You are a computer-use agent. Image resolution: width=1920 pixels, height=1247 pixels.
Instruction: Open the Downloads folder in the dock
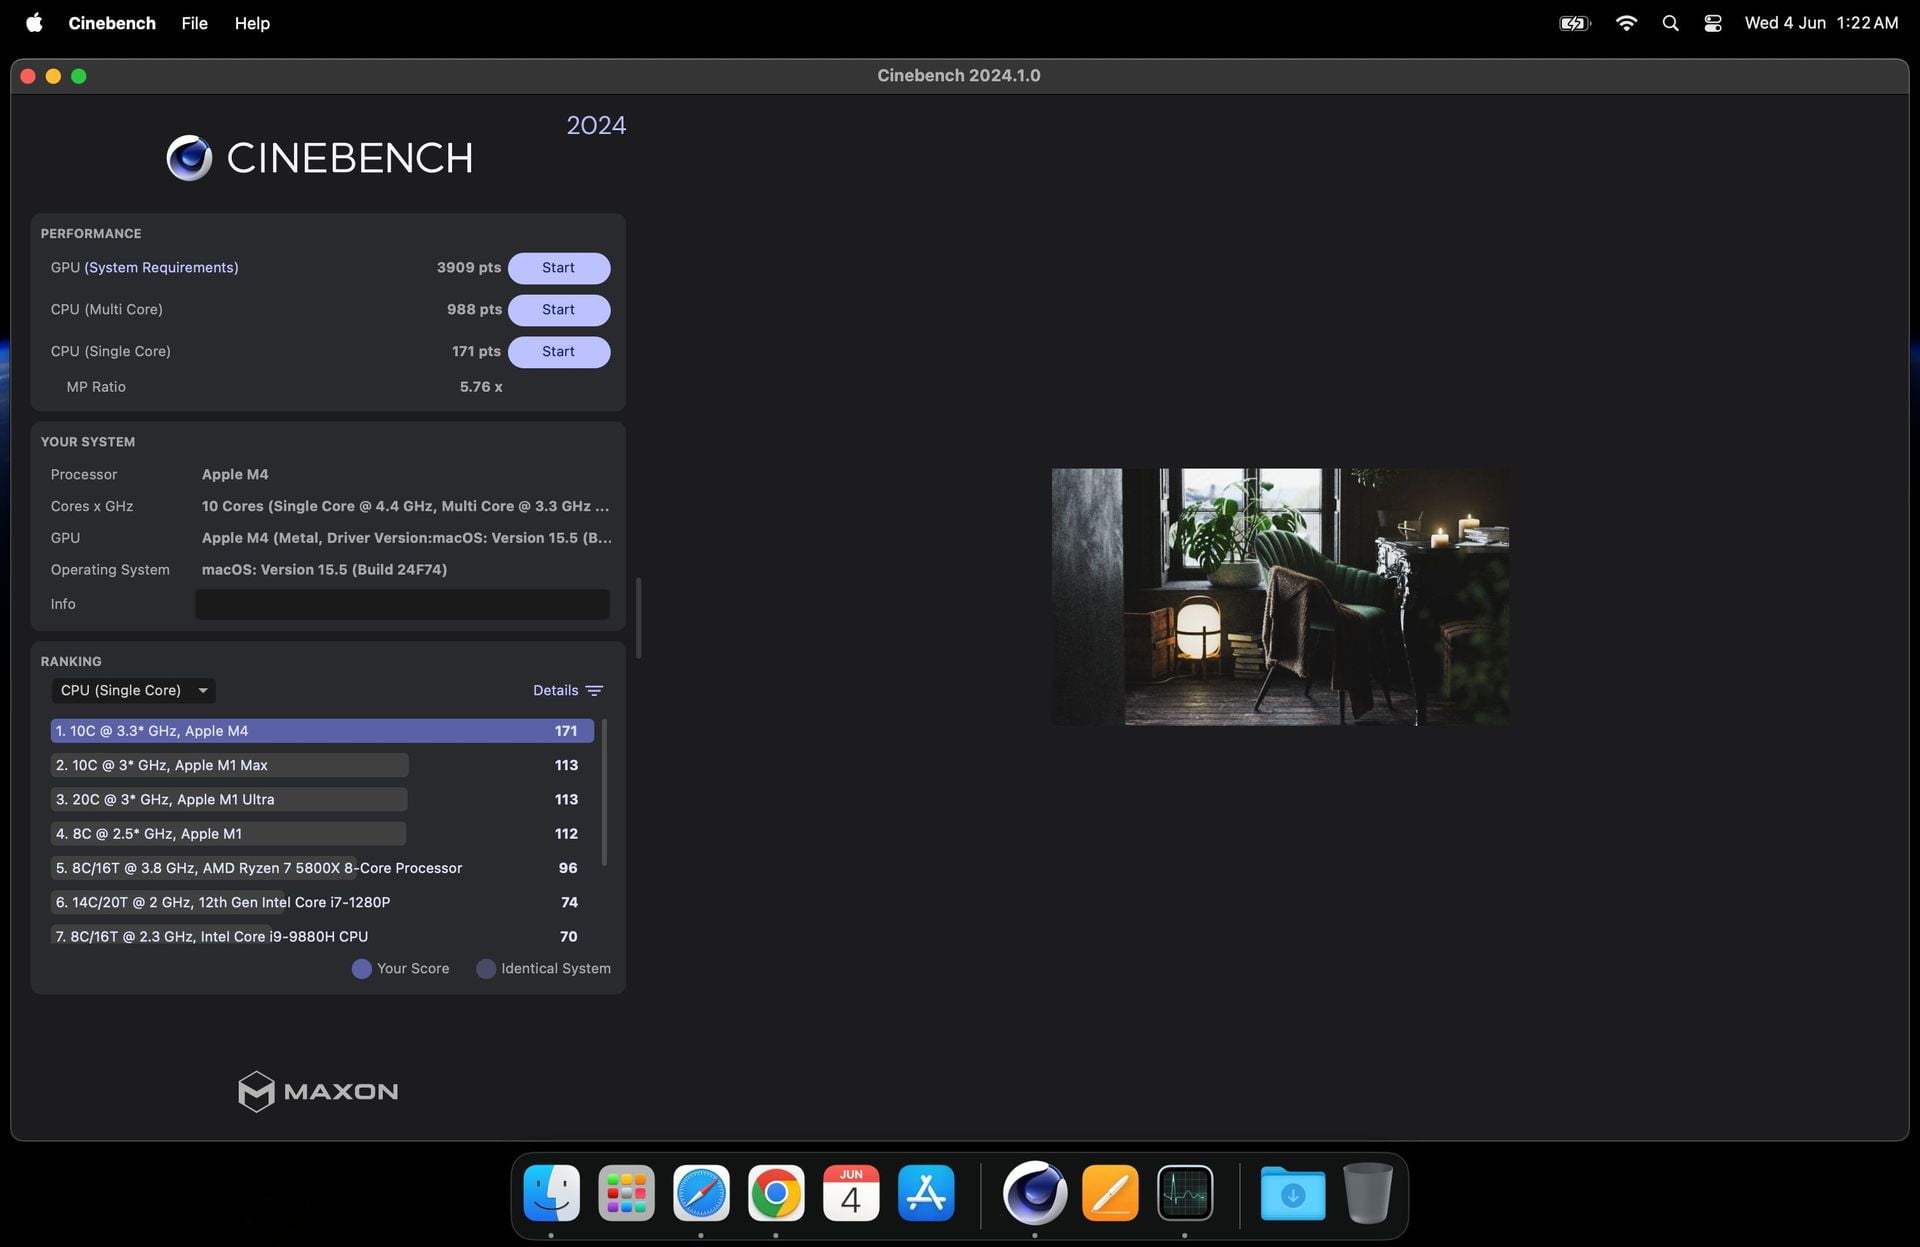(1293, 1193)
